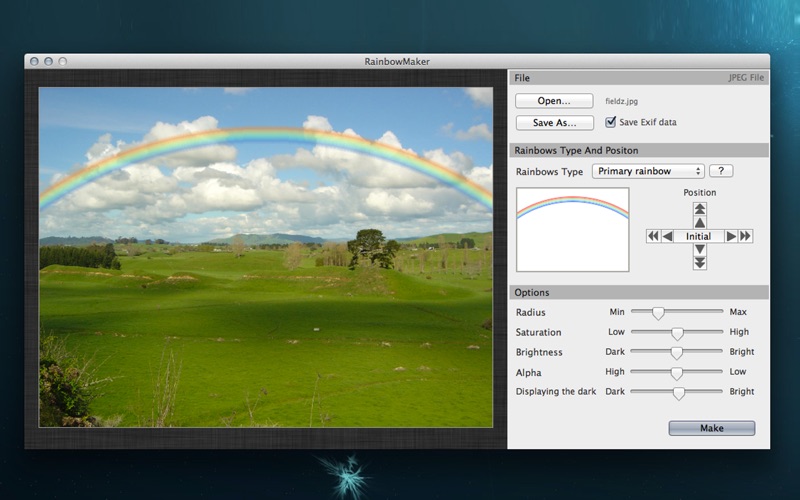Uncheck the Save Exif data checkbox

click(x=611, y=122)
